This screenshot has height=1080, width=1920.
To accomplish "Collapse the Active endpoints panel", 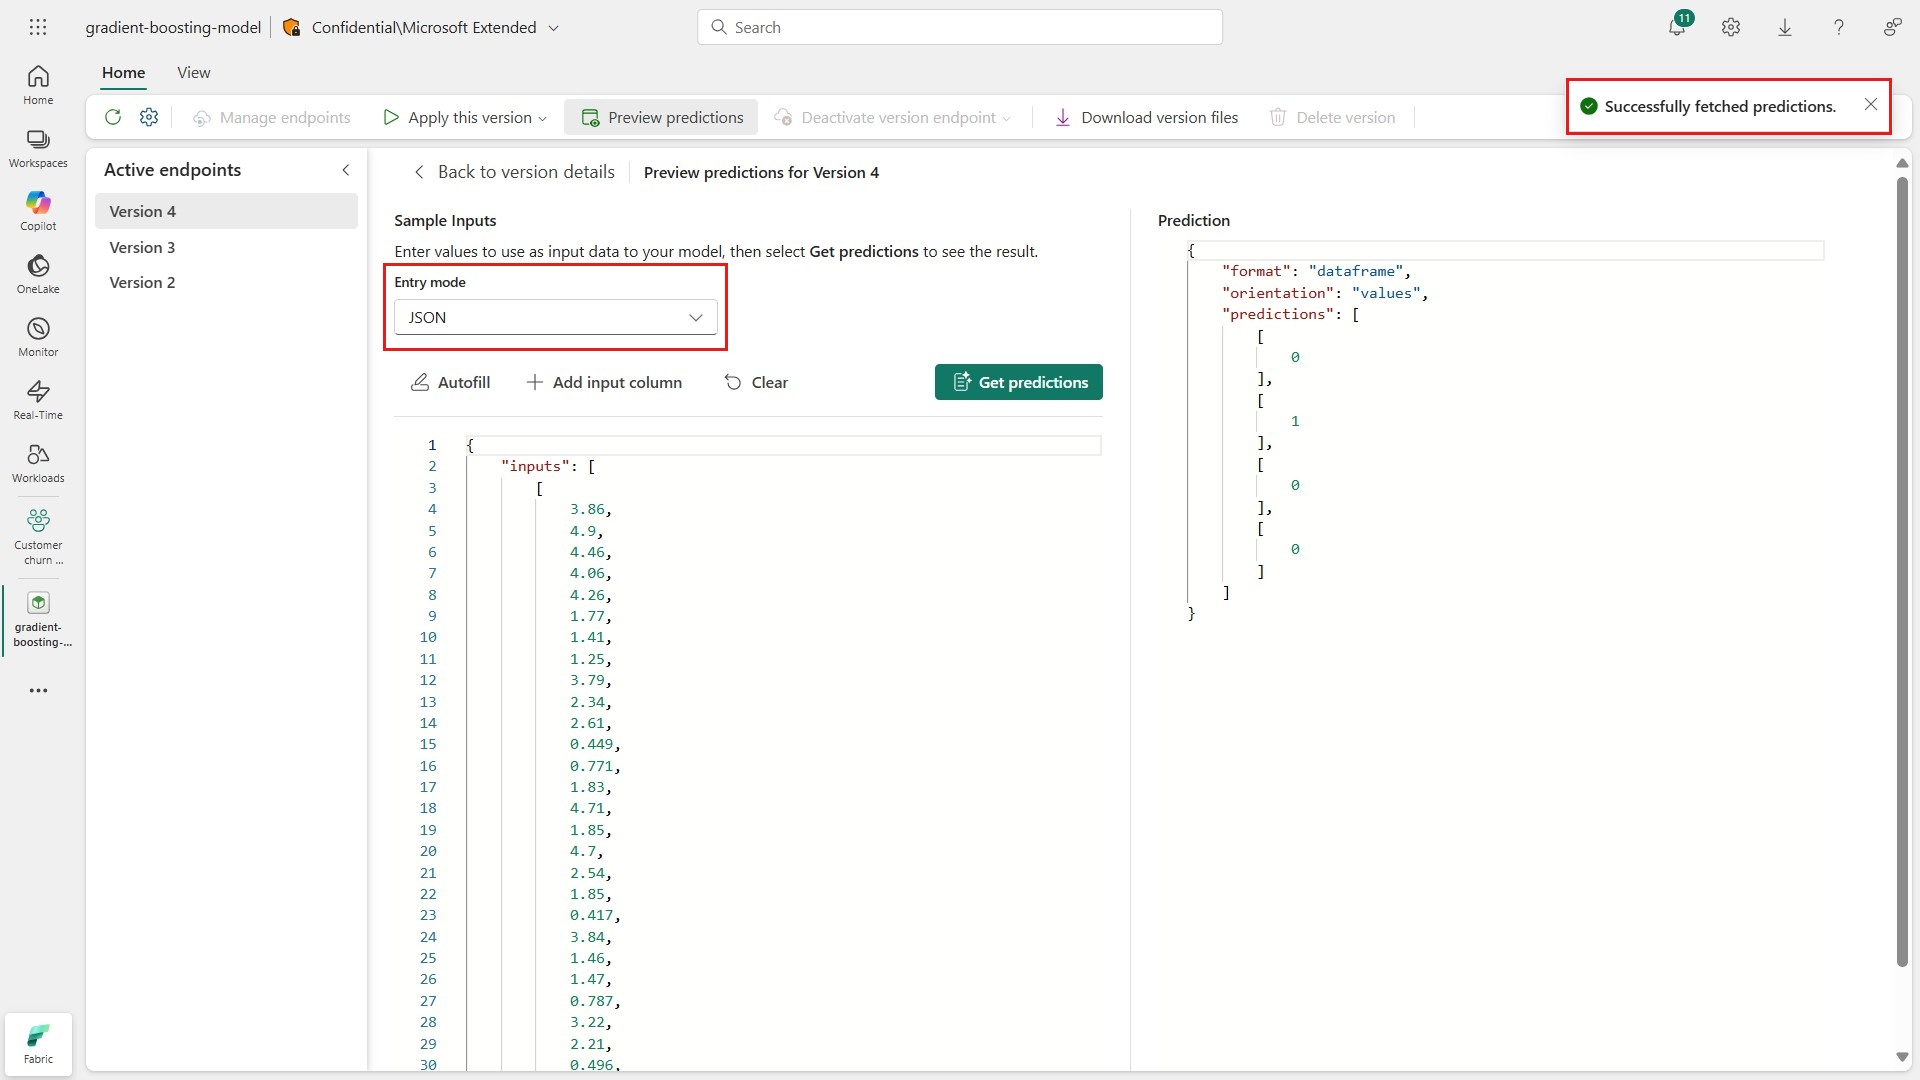I will point(346,170).
